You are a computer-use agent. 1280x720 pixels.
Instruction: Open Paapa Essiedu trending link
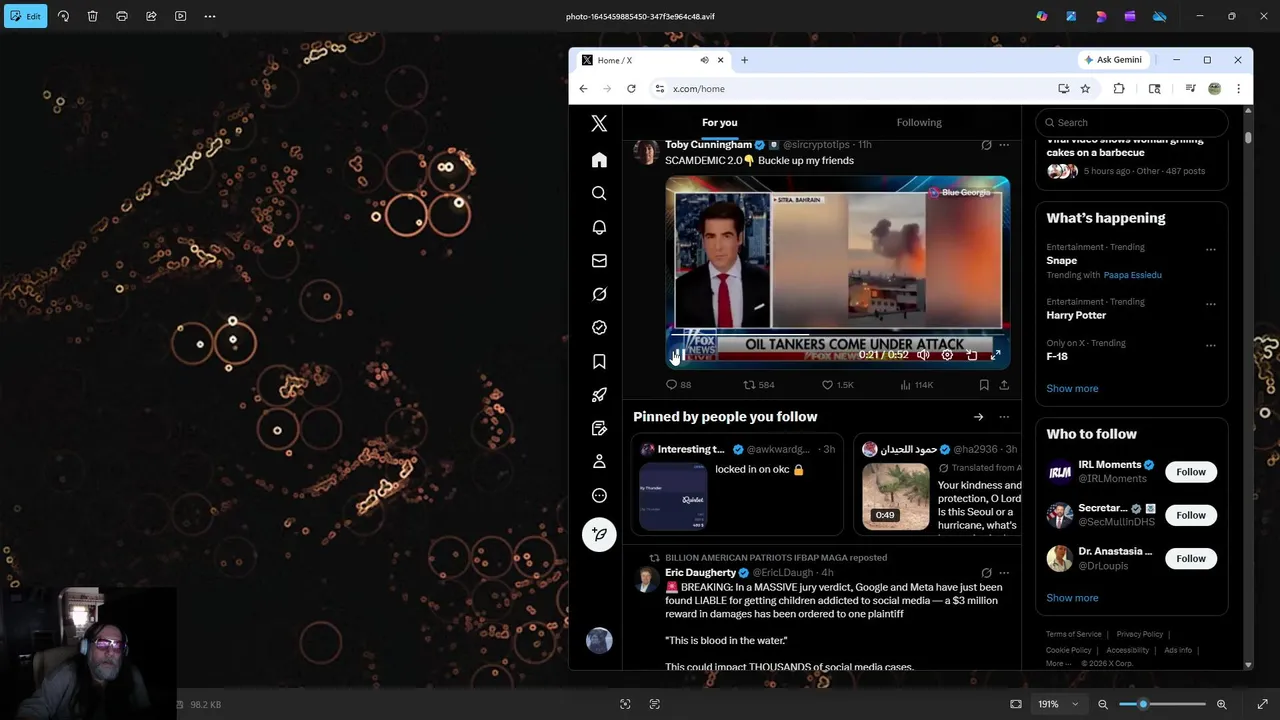point(1132,275)
